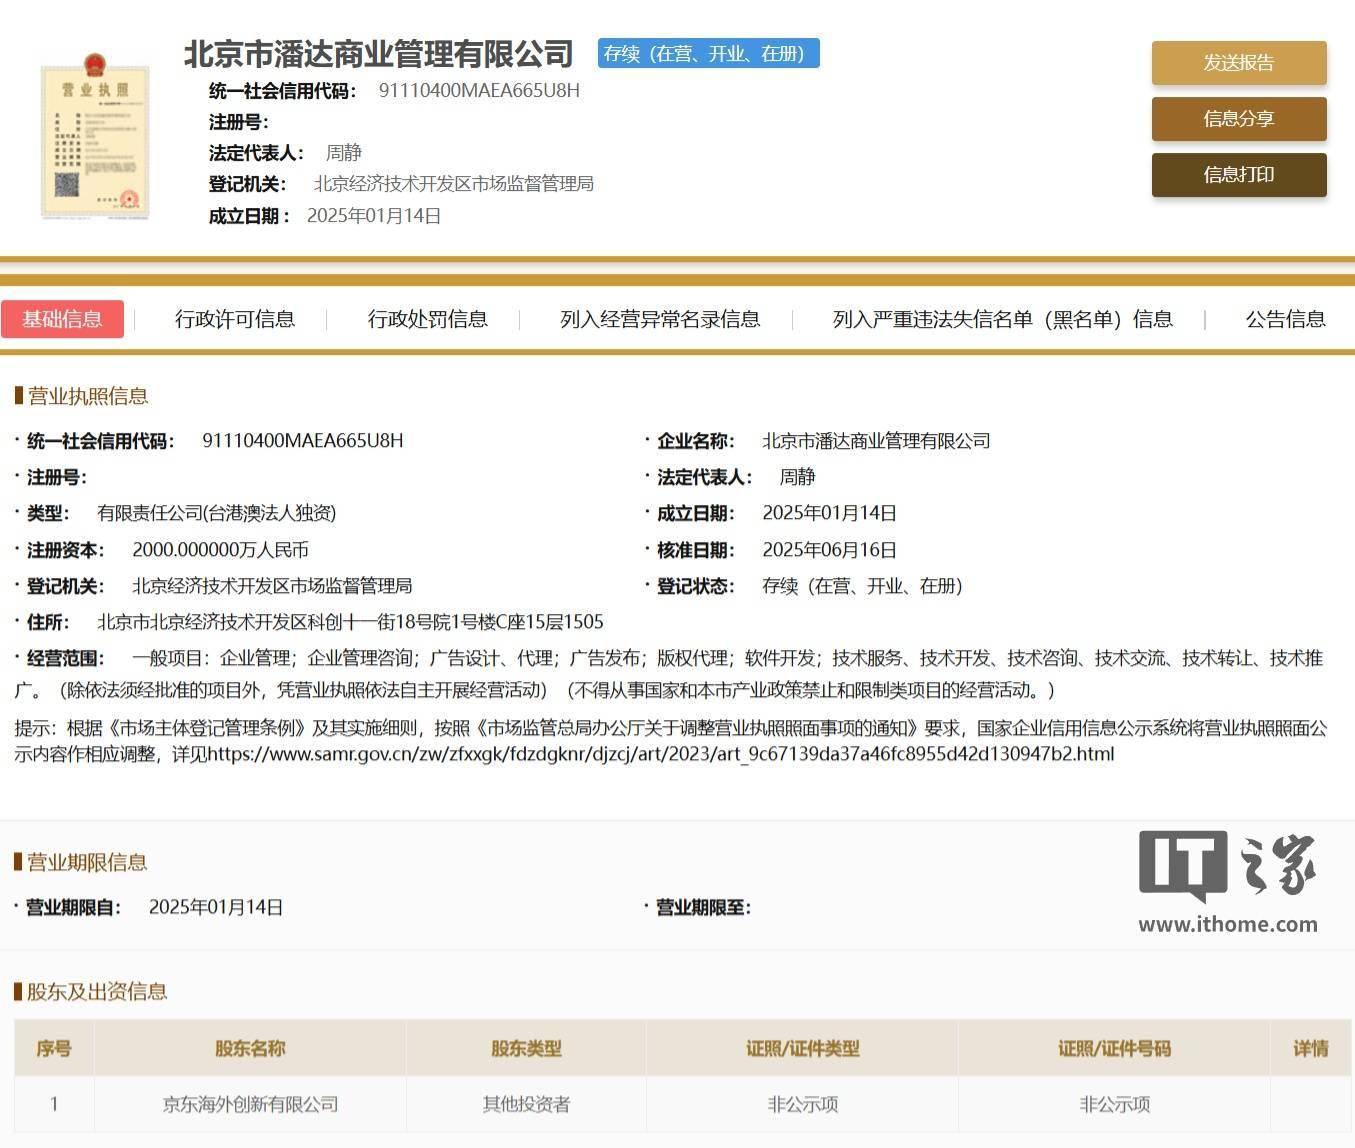
Task: Click approval date 2025年06月16日
Action: pyautogui.click(x=829, y=550)
